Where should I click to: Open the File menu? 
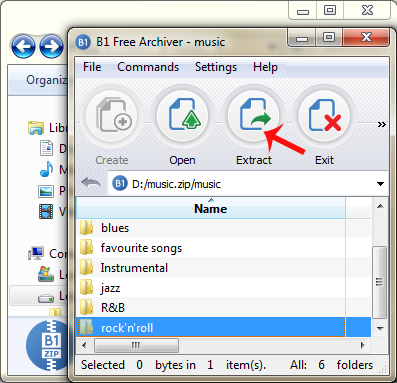click(x=92, y=67)
